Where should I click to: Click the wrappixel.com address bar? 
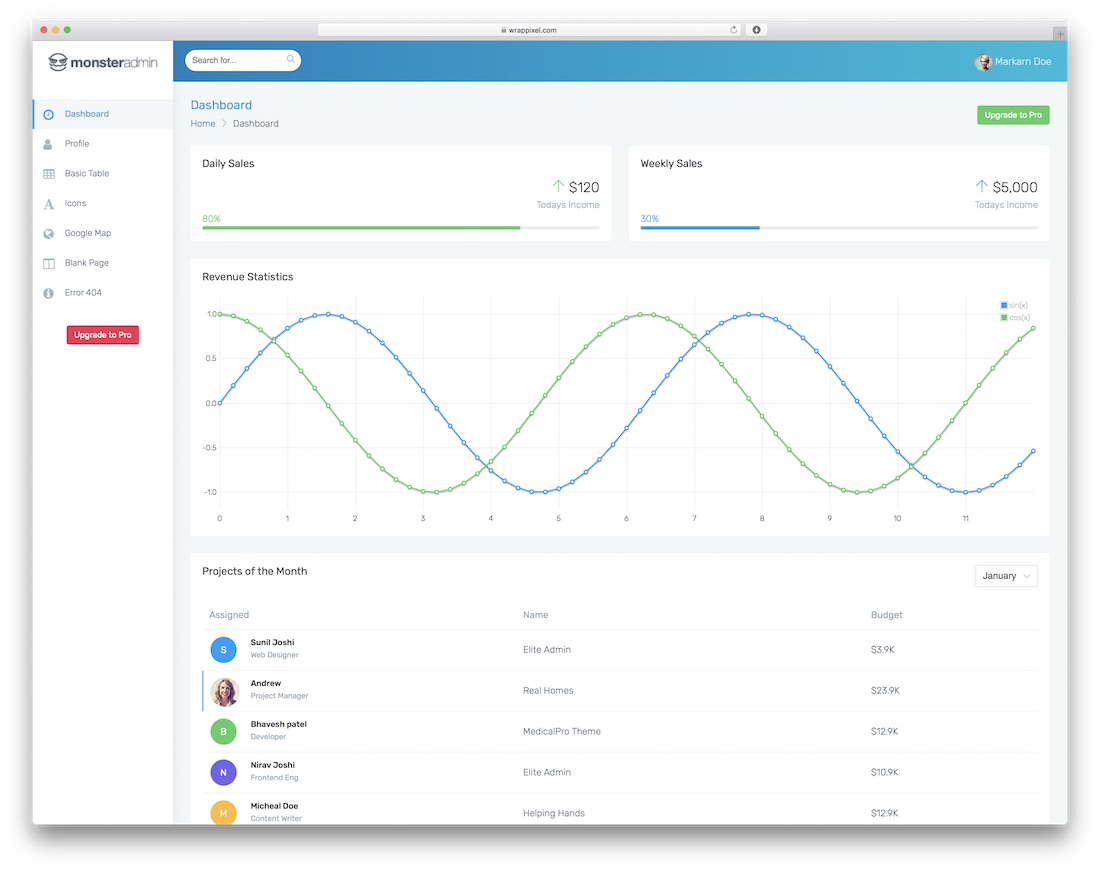pyautogui.click(x=530, y=29)
